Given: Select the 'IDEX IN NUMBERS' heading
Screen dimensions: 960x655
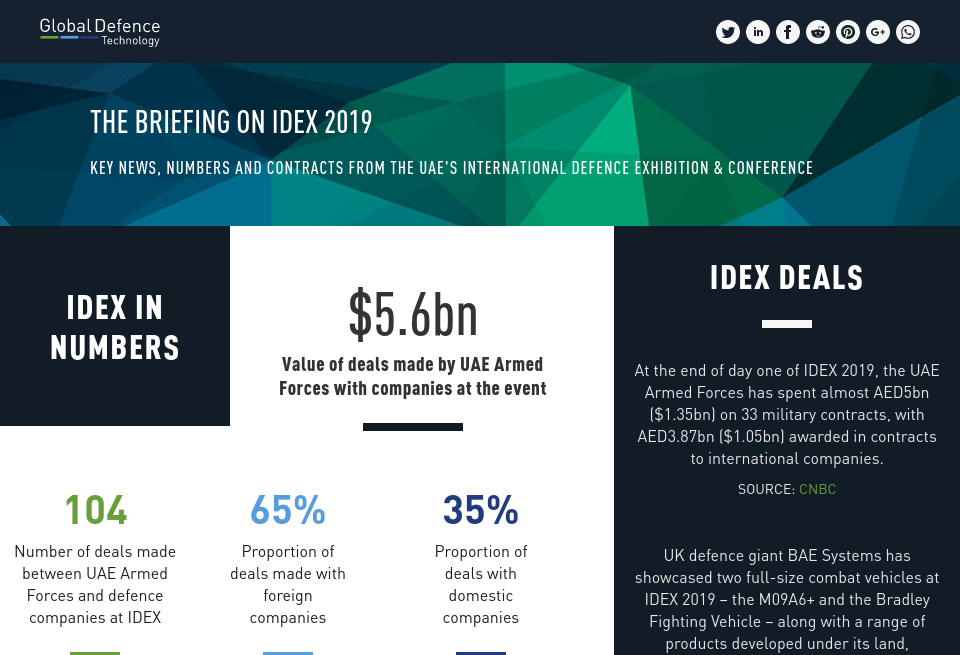Looking at the screenshot, I should [x=114, y=327].
